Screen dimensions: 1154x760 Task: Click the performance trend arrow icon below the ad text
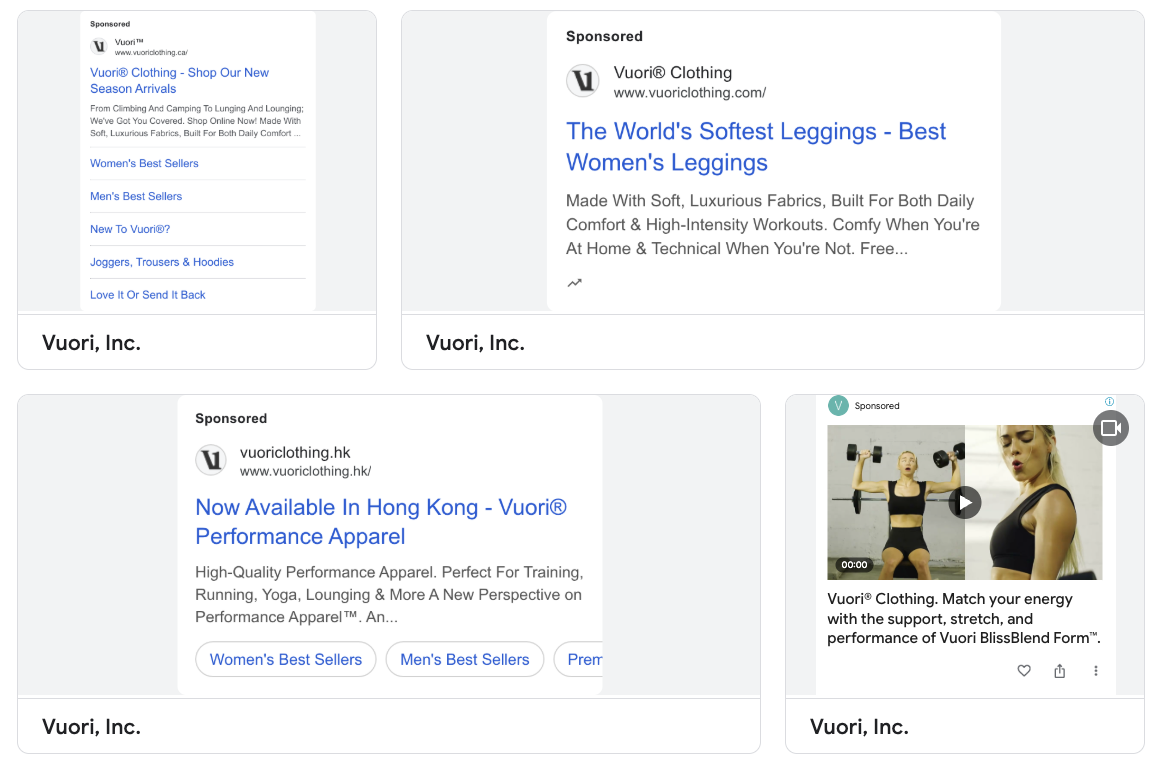click(575, 282)
